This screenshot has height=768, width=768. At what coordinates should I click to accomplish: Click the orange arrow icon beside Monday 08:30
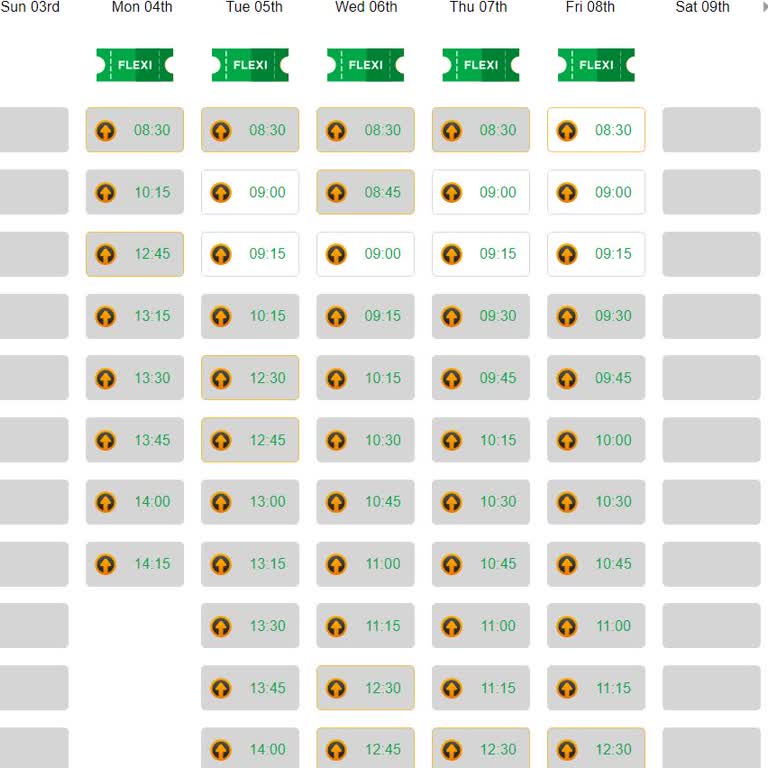(x=106, y=130)
